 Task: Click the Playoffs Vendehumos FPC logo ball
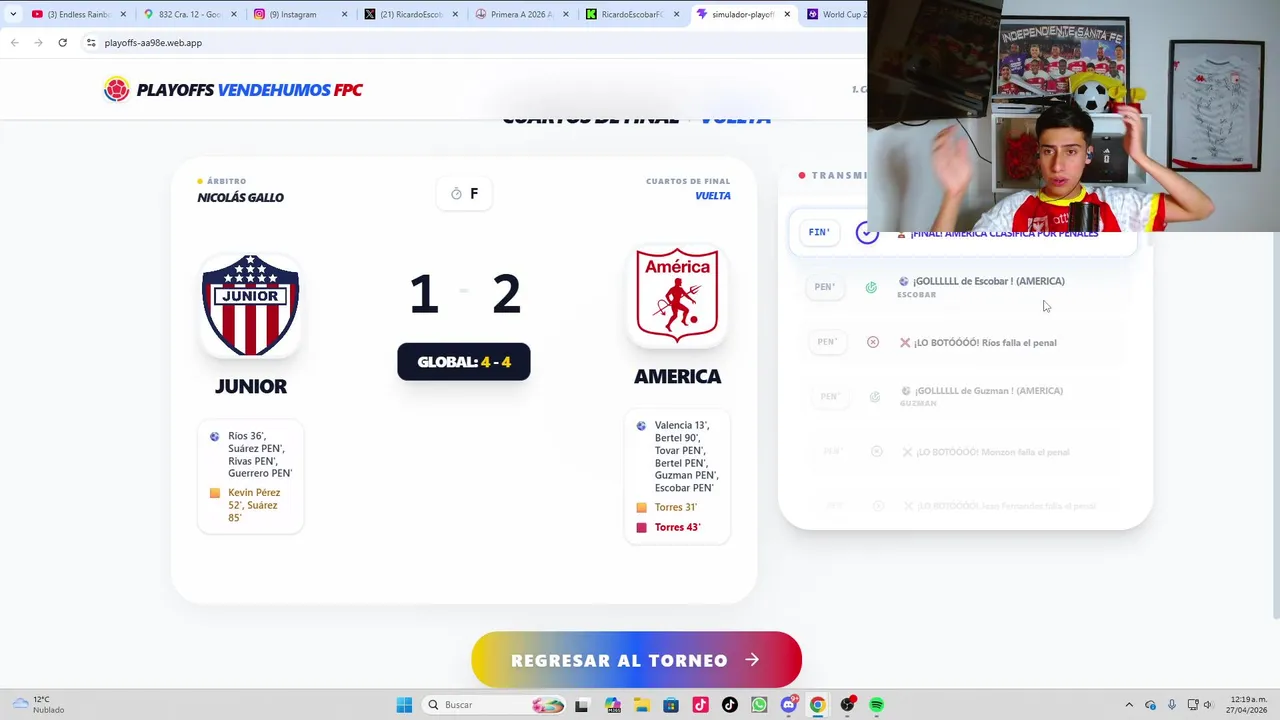[x=117, y=90]
